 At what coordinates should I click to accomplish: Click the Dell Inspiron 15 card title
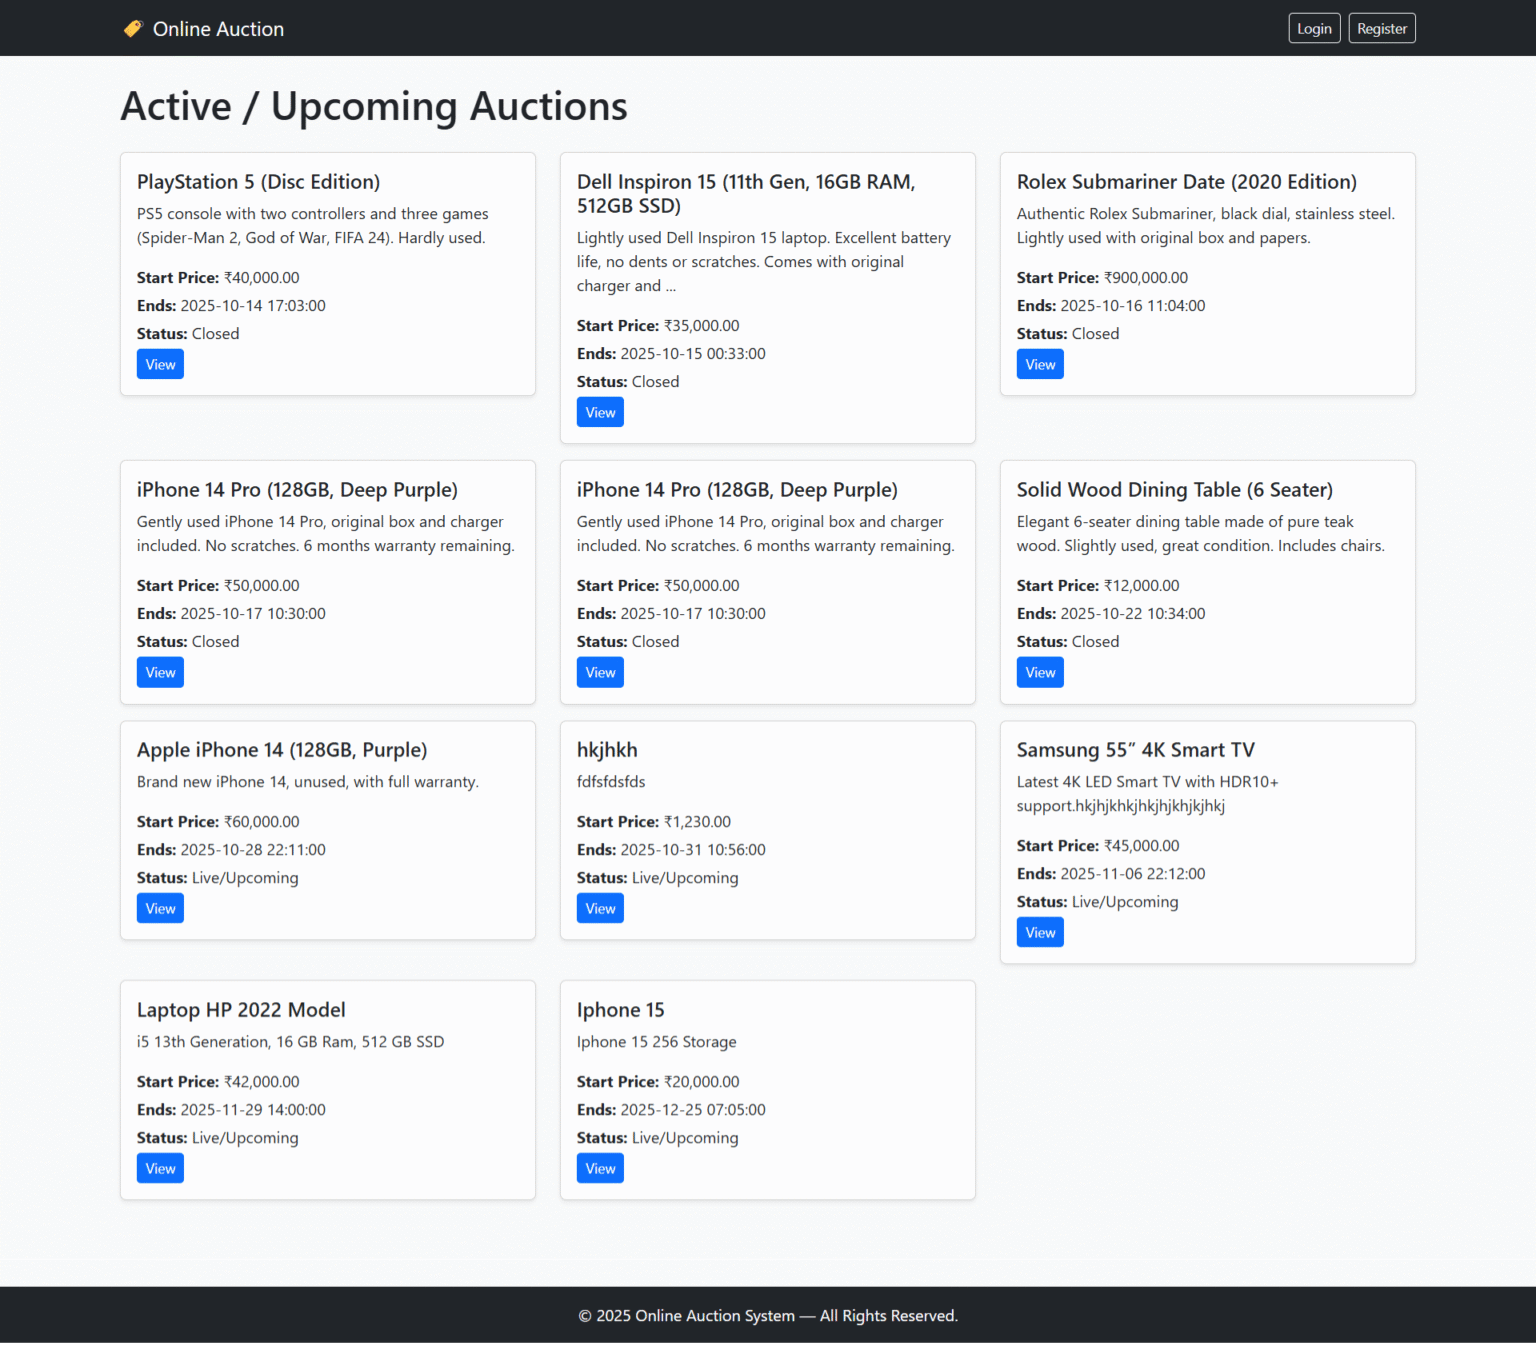point(746,194)
